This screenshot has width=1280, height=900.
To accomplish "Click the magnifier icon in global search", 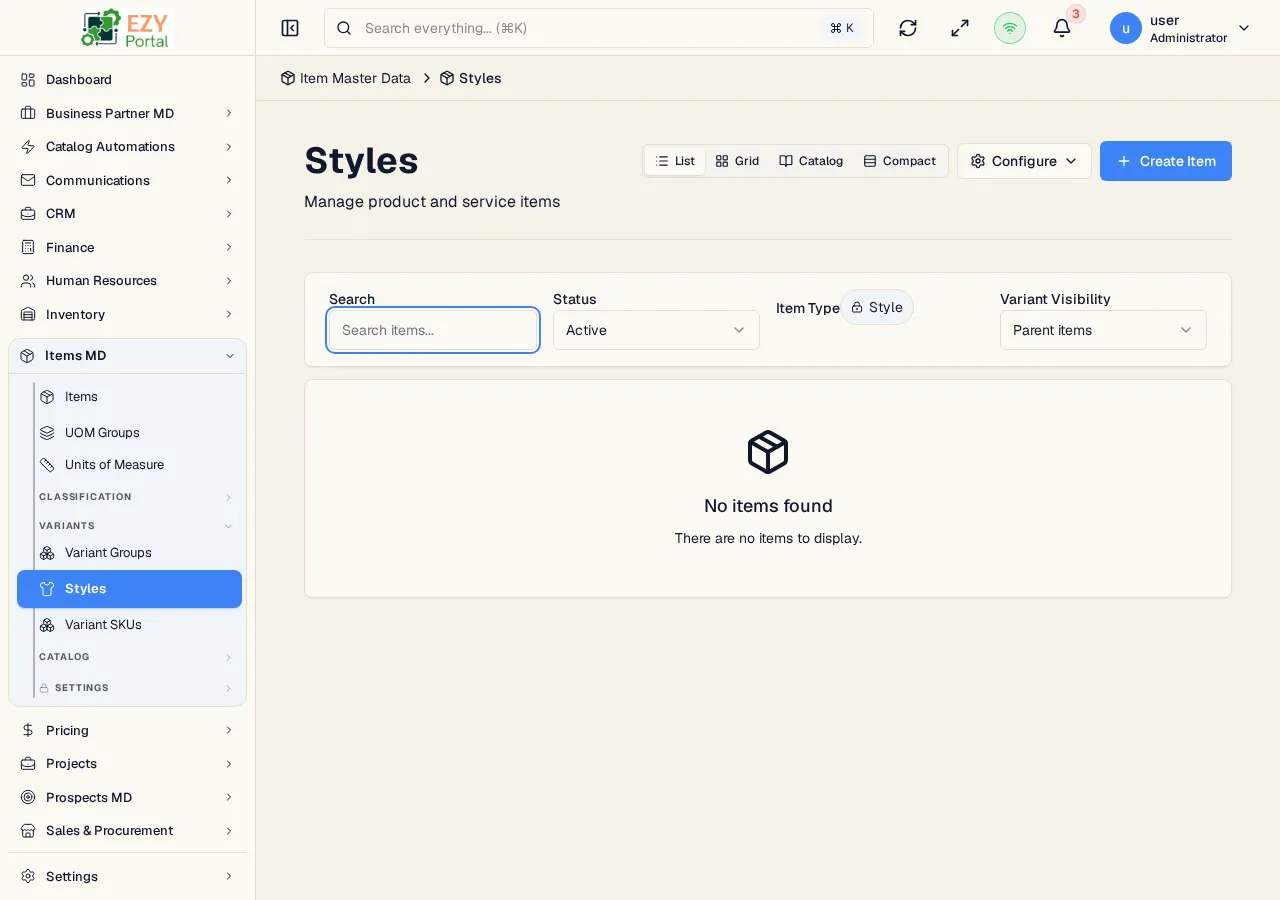I will [344, 28].
